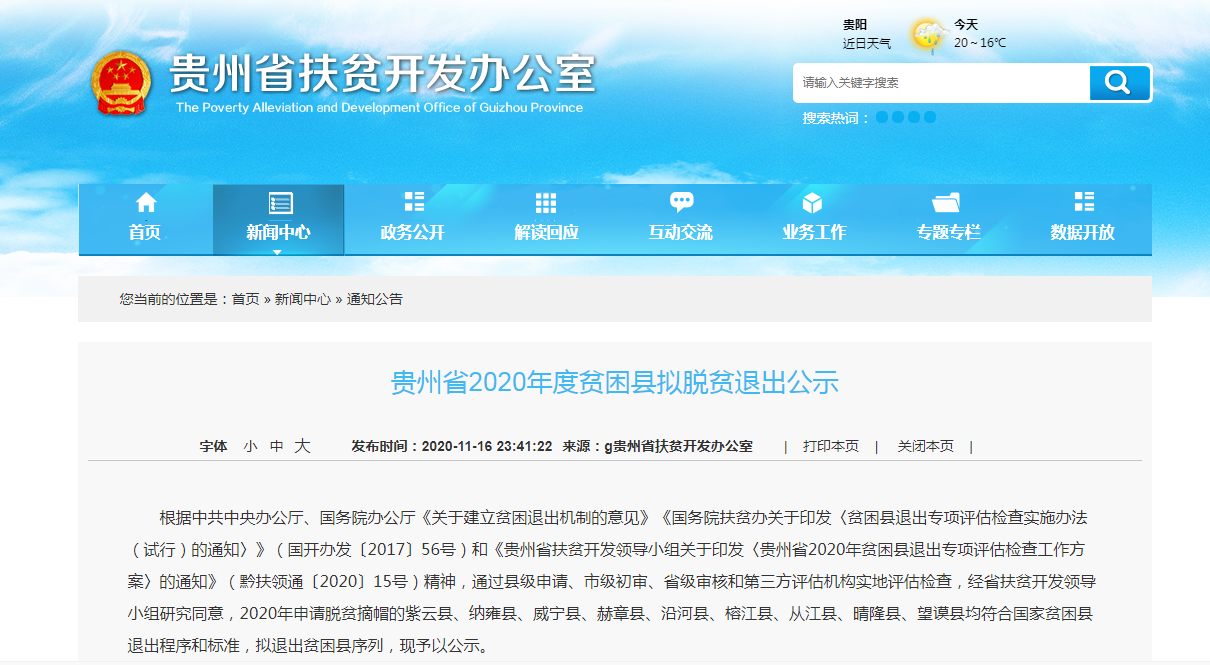Click the cube icon above 业务工作
Viewport: 1210px width, 665px height.
pyautogui.click(x=813, y=203)
